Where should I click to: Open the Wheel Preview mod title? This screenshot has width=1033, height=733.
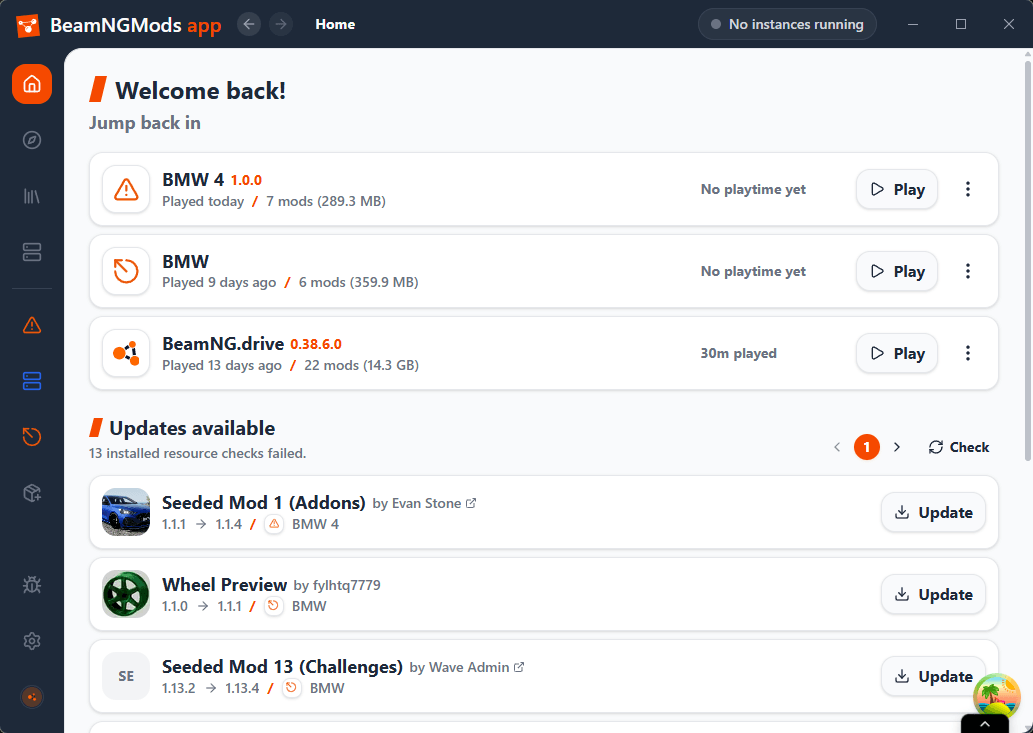(224, 585)
